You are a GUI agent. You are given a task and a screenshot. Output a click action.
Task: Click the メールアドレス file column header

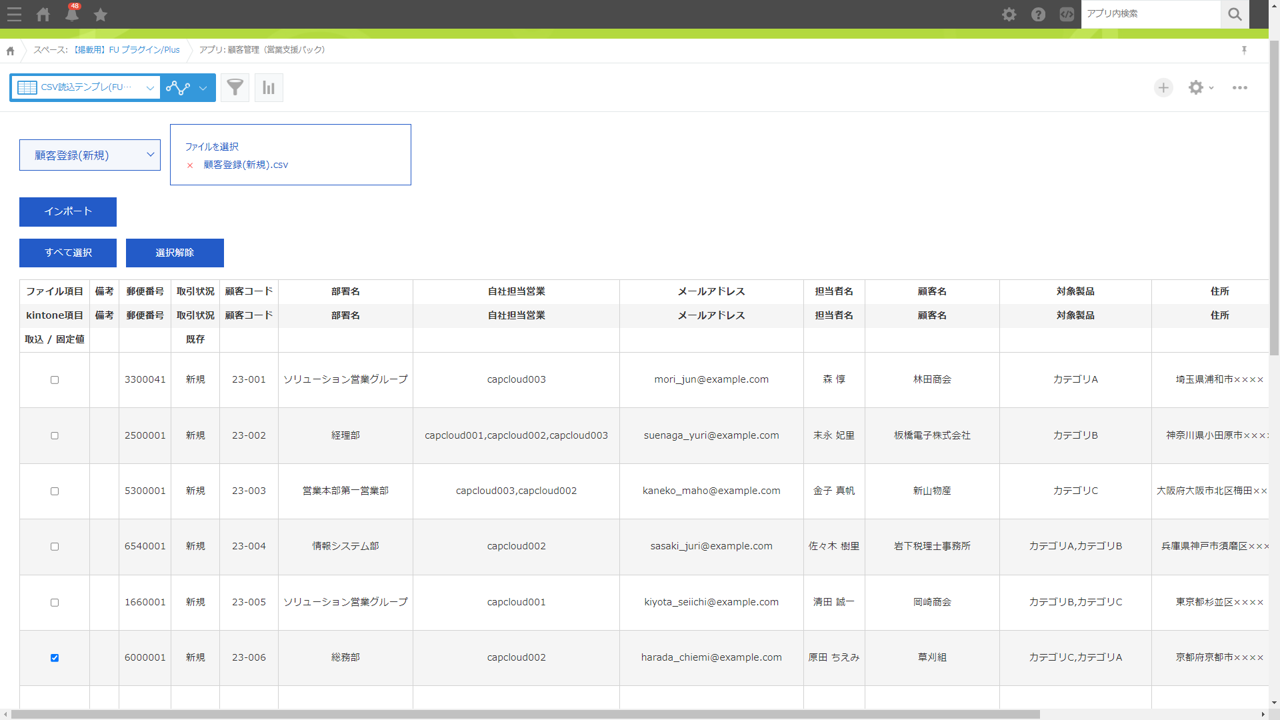click(x=711, y=292)
